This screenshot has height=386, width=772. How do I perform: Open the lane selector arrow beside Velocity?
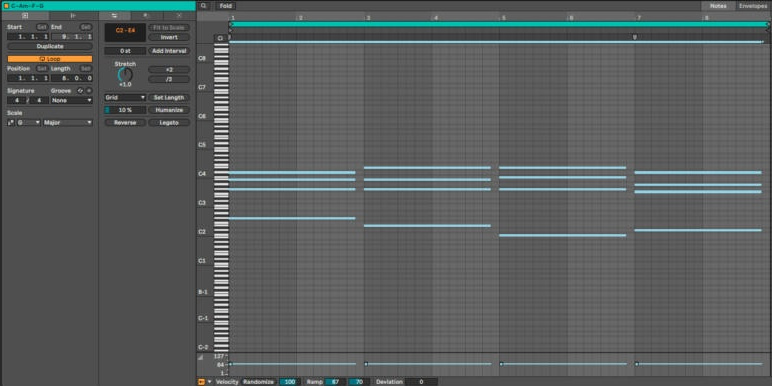pos(210,382)
